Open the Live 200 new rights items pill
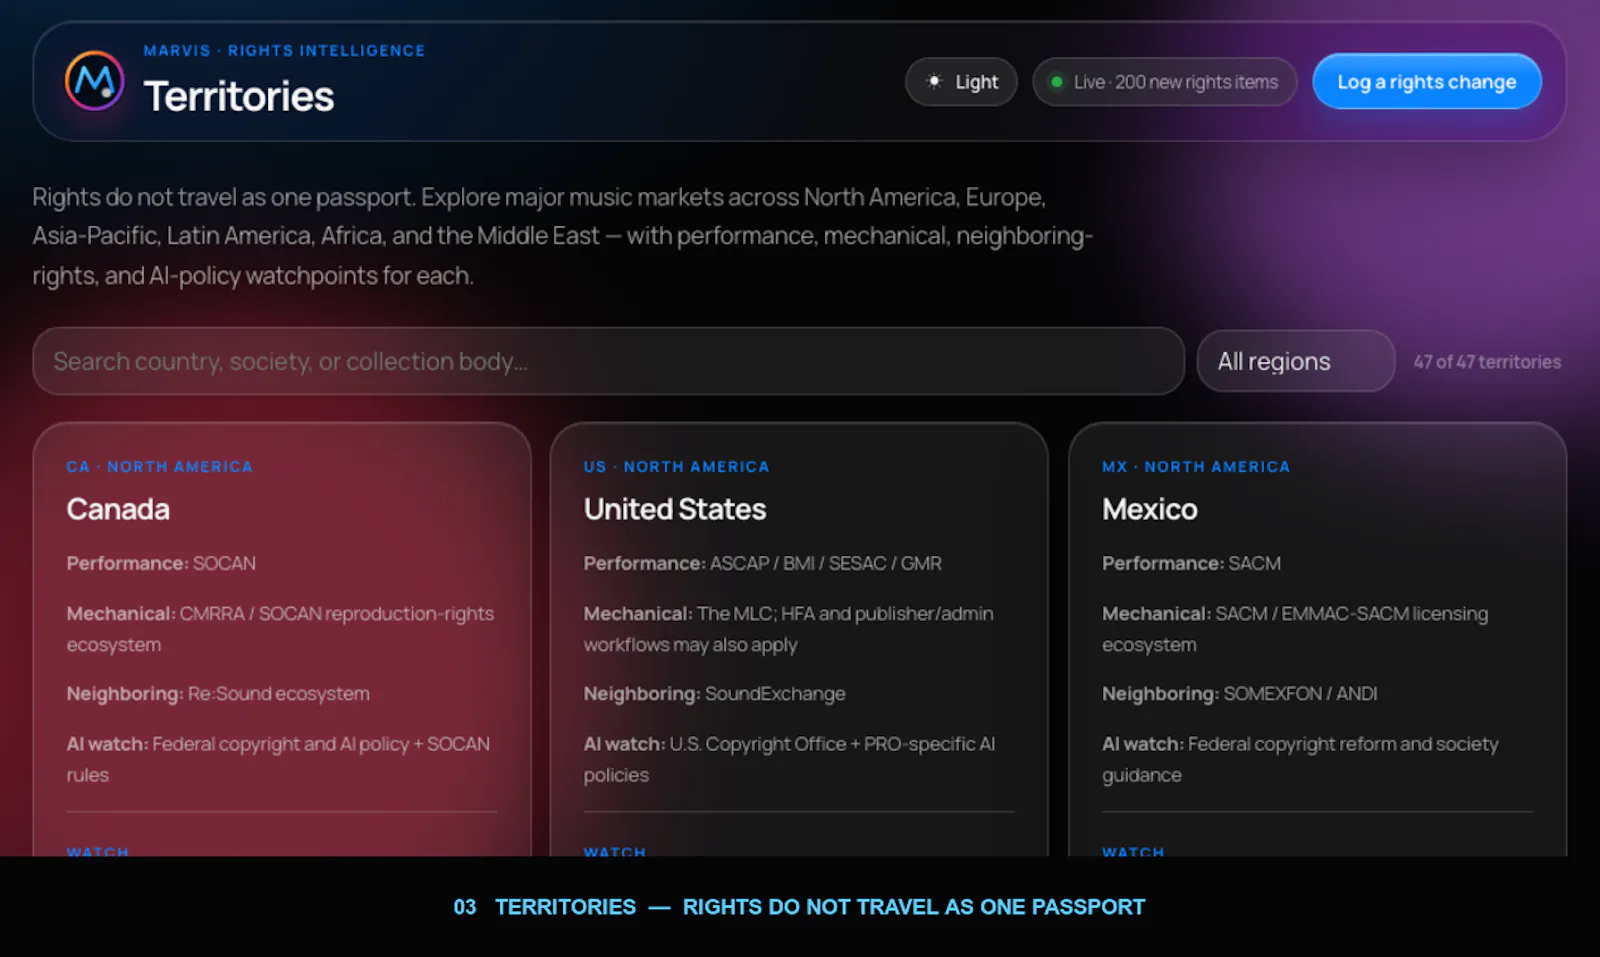This screenshot has width=1600, height=957. click(x=1164, y=82)
